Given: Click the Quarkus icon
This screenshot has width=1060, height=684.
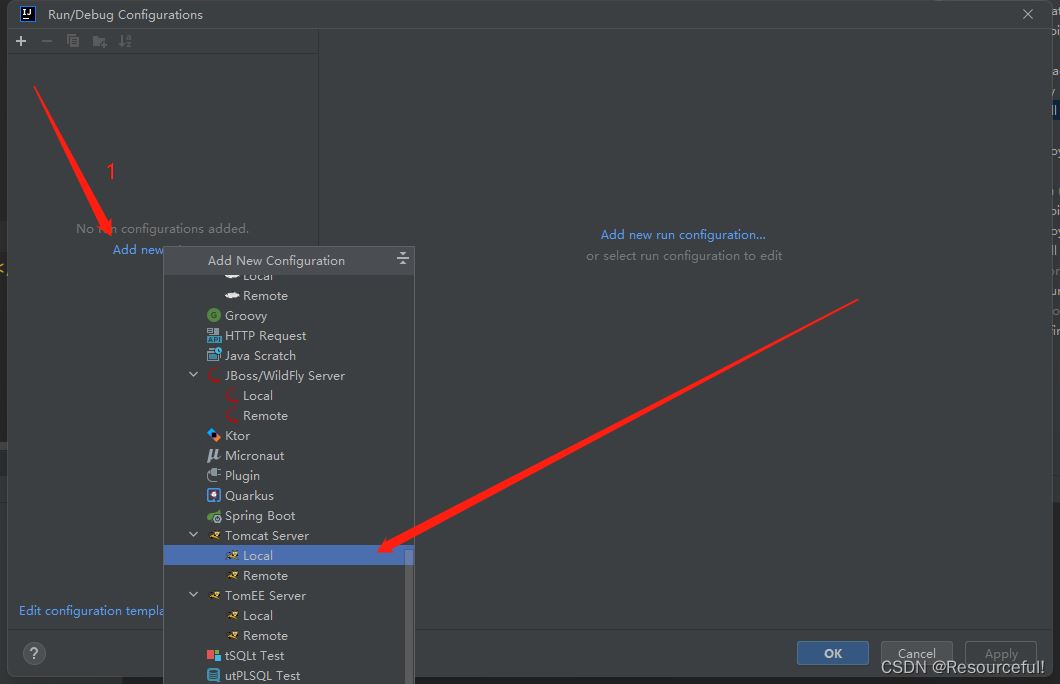Looking at the screenshot, I should click(214, 495).
